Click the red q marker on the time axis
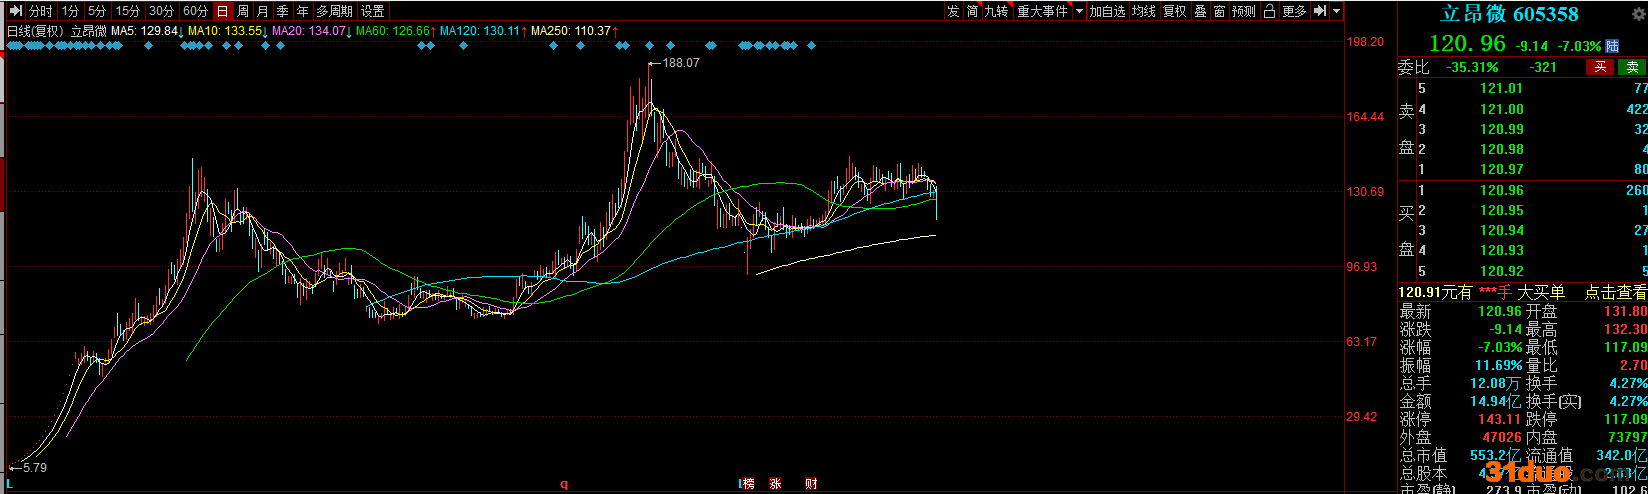Image resolution: width=1648 pixels, height=494 pixels. (x=564, y=484)
